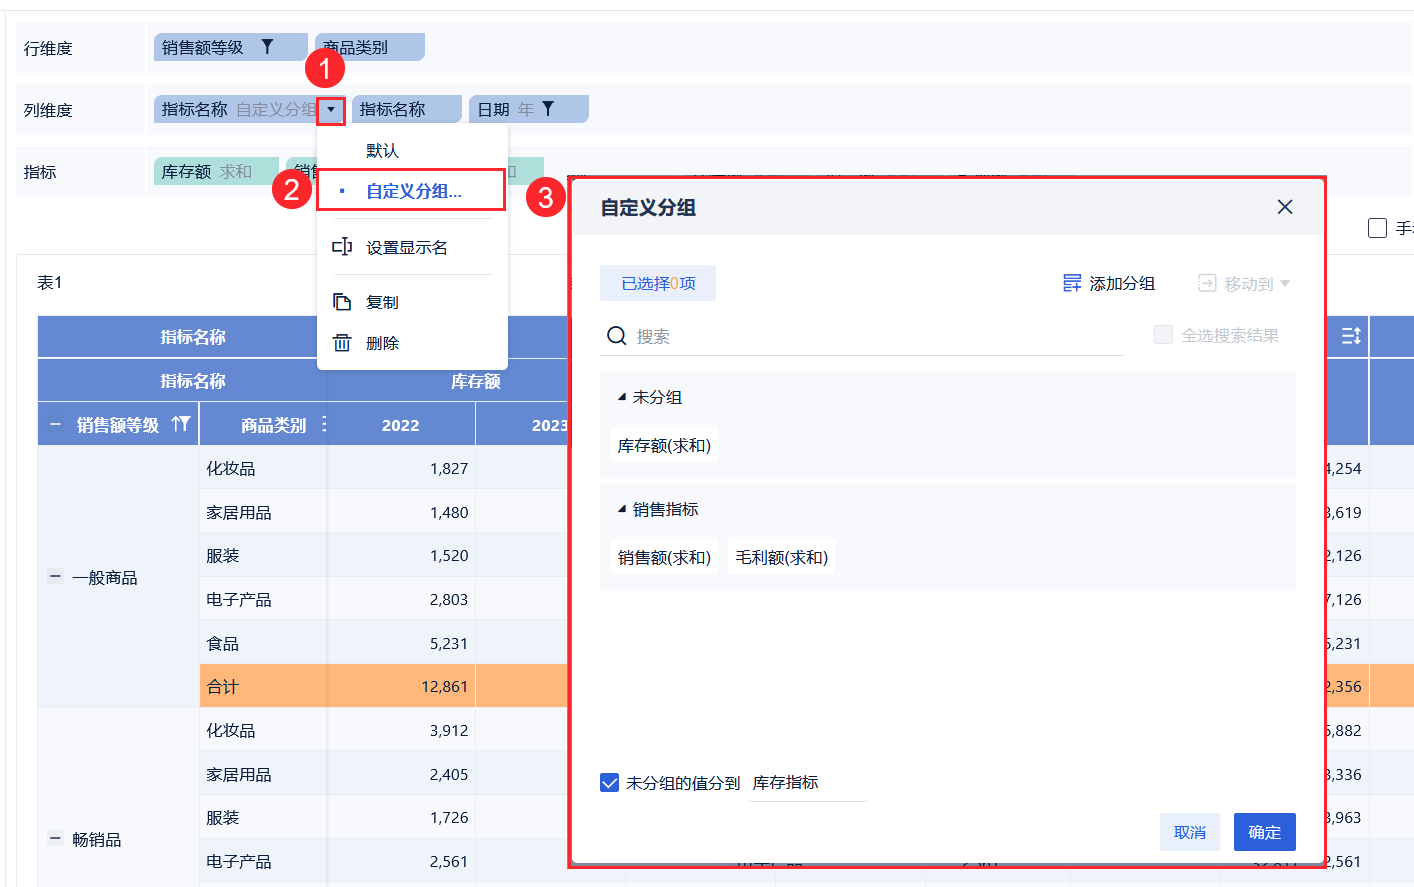Click the 库存指标 group name input
1414x887 pixels.
808,782
